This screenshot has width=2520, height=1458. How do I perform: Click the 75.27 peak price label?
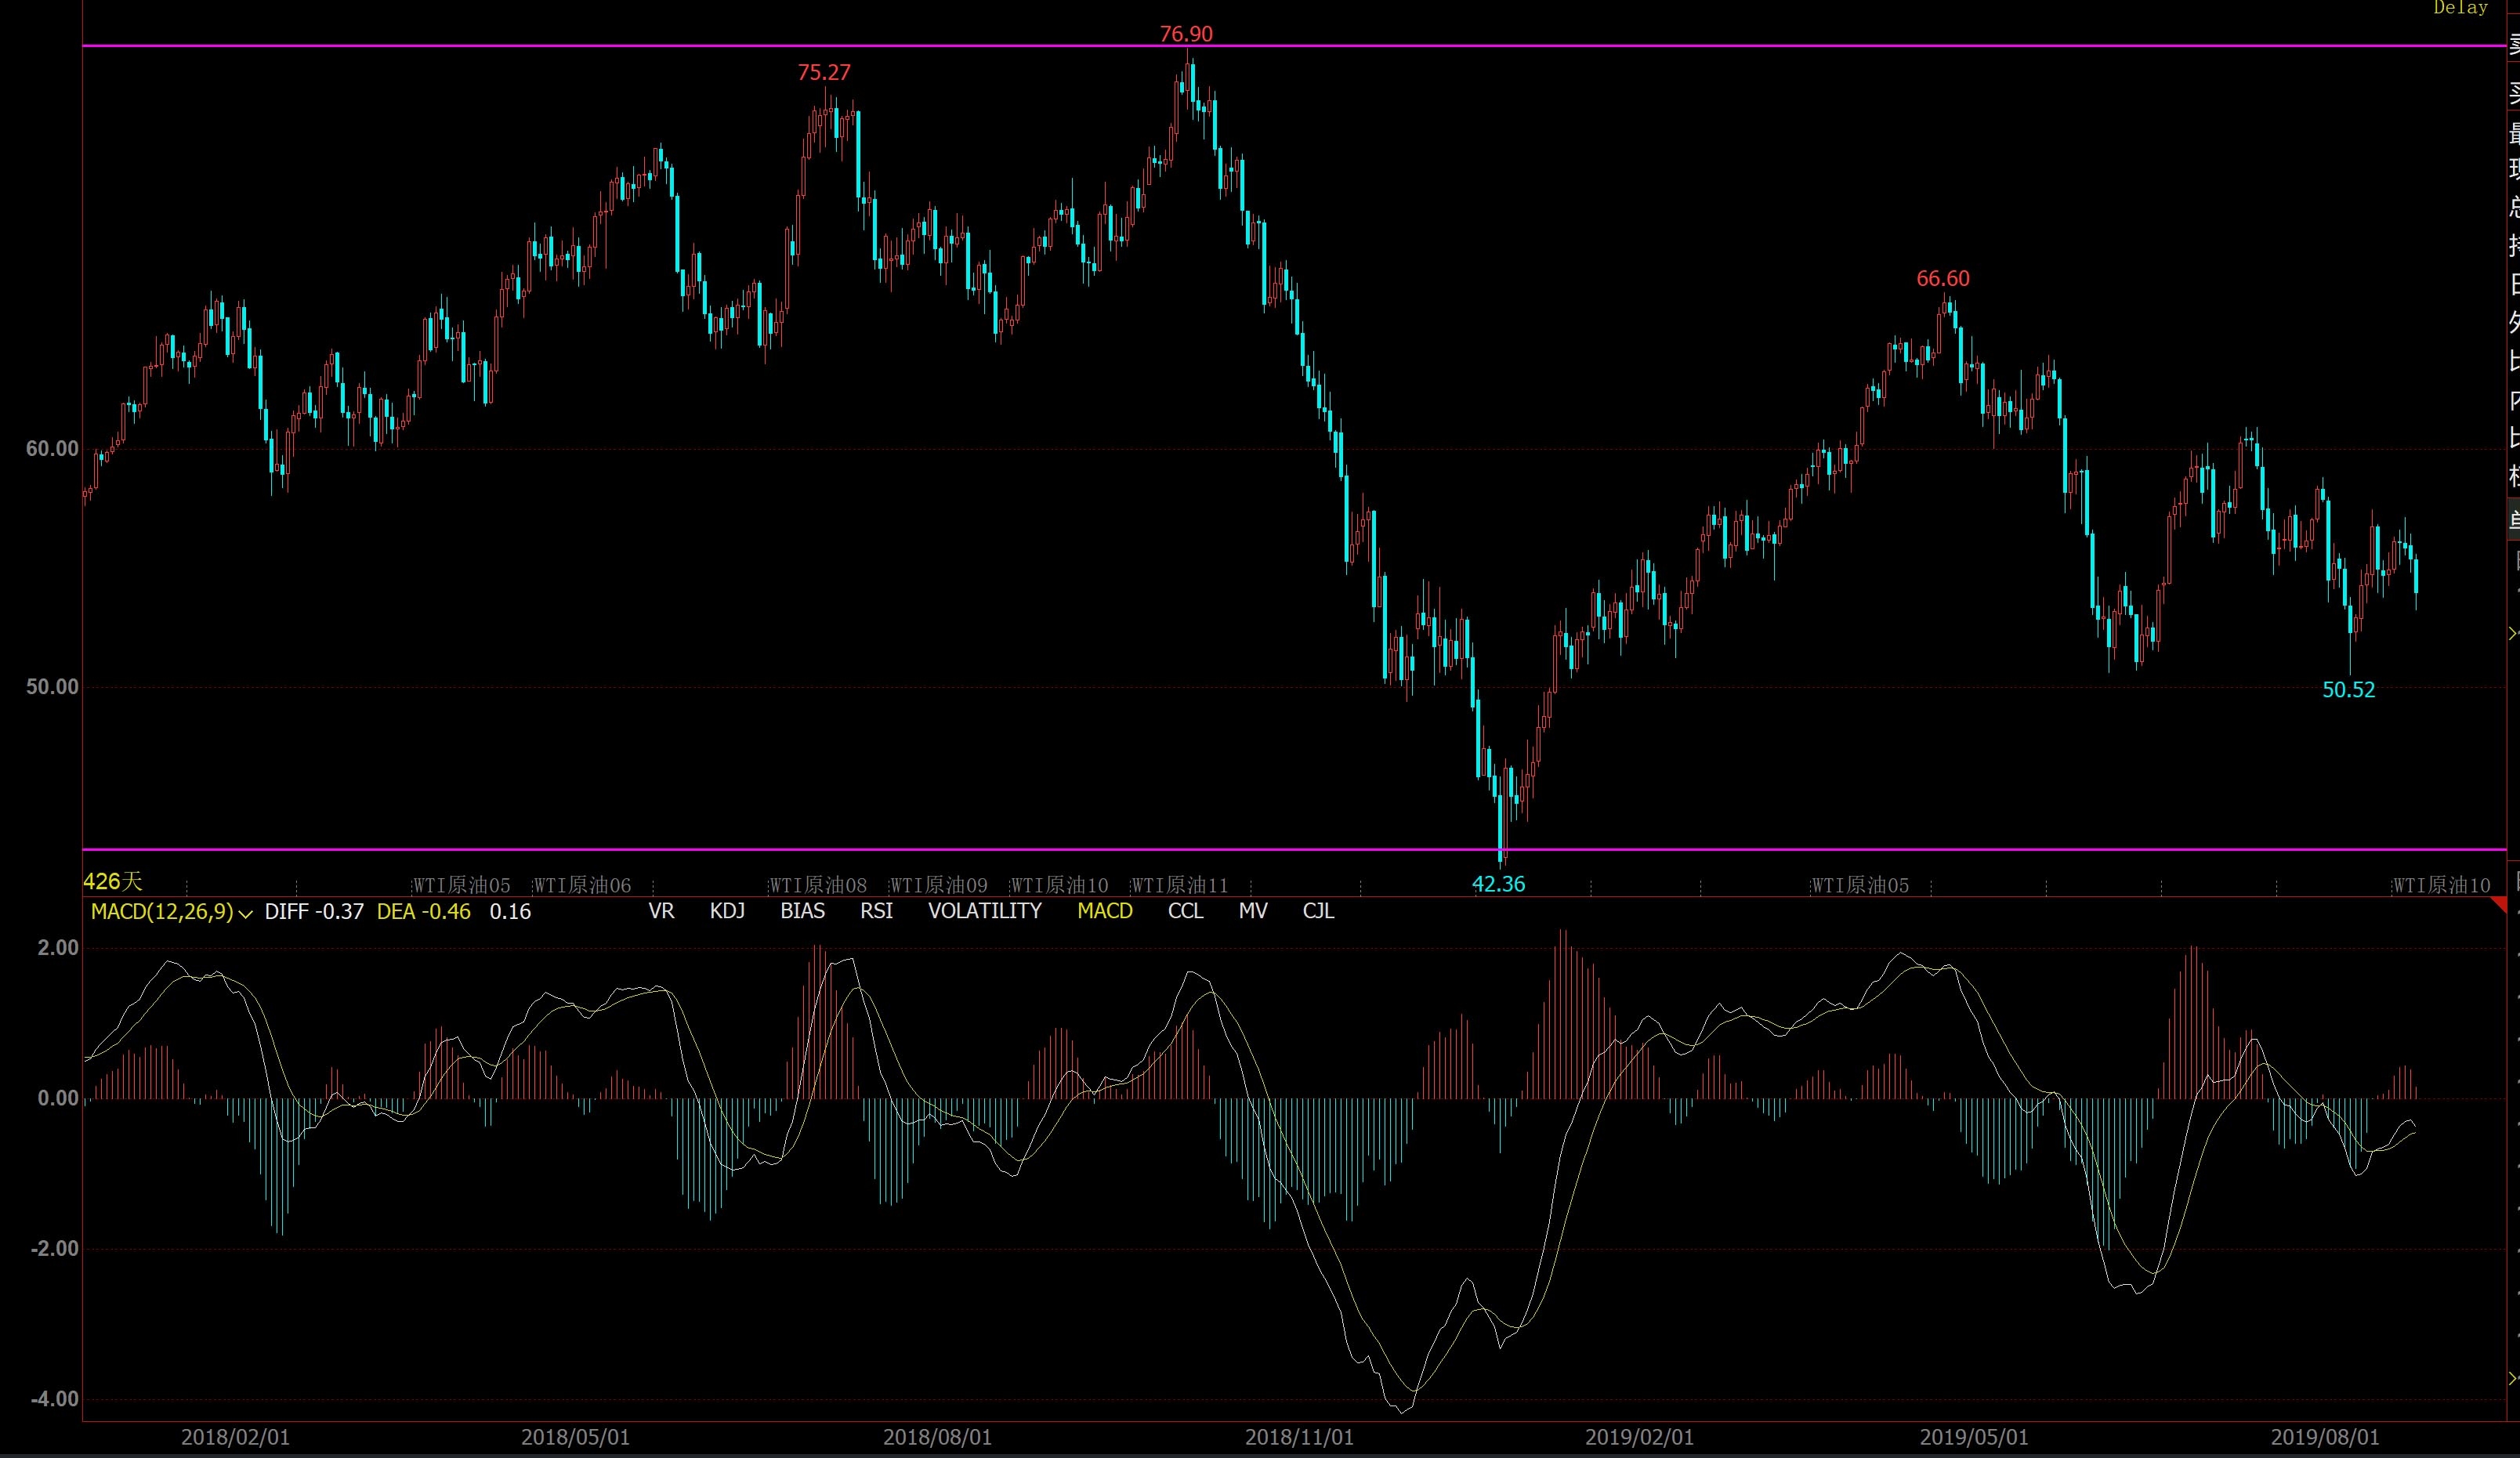(x=824, y=72)
